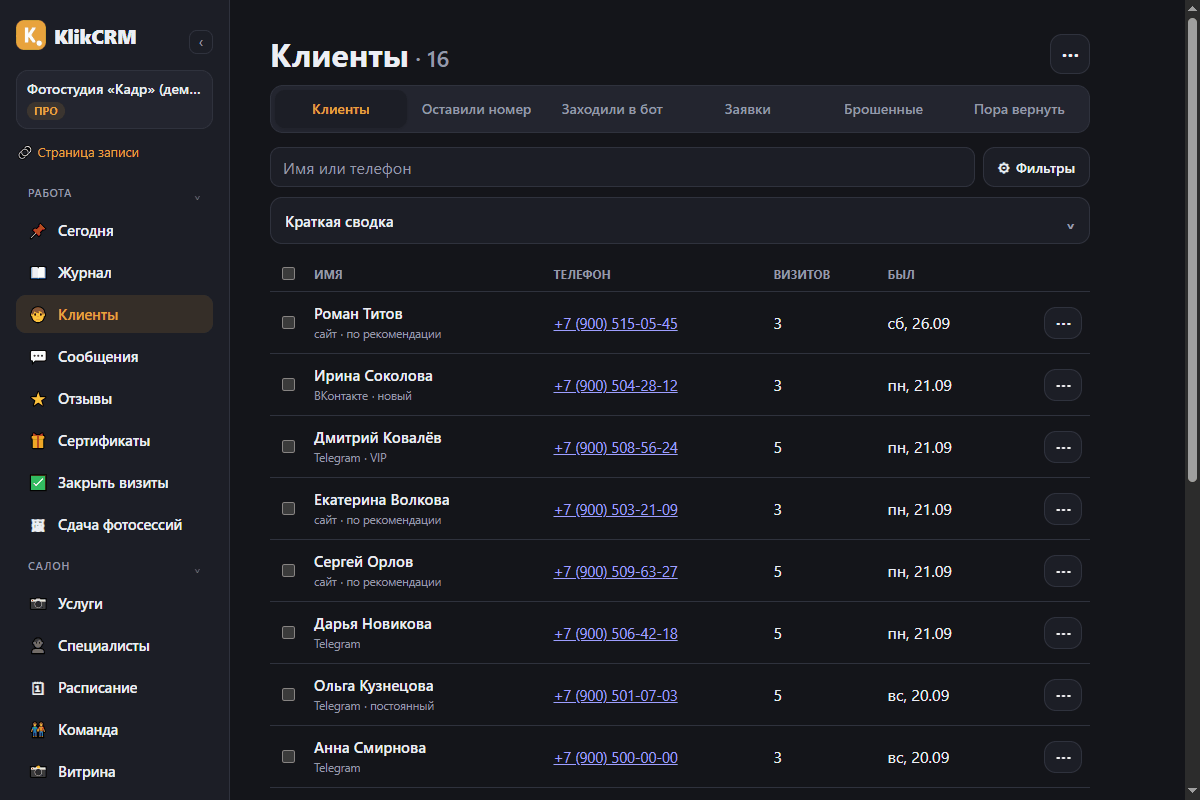The width and height of the screenshot is (1200, 800).
Task: Open the Фильтры button
Action: click(1036, 168)
